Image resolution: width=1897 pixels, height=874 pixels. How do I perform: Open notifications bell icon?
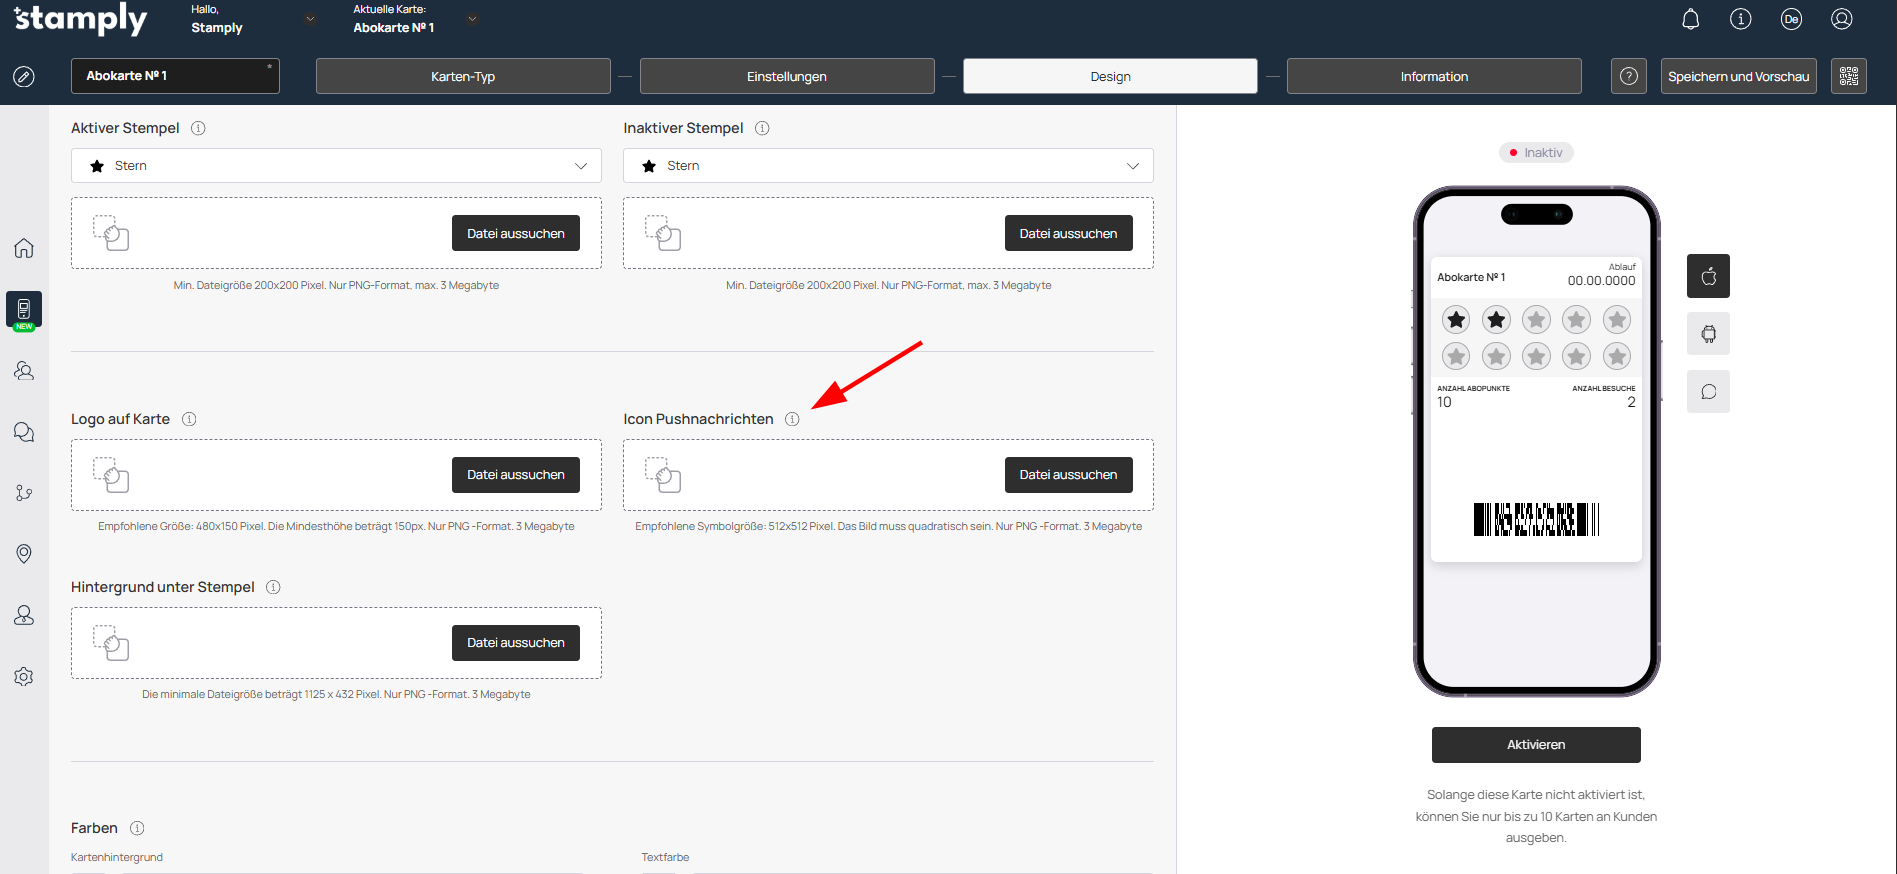pos(1690,19)
